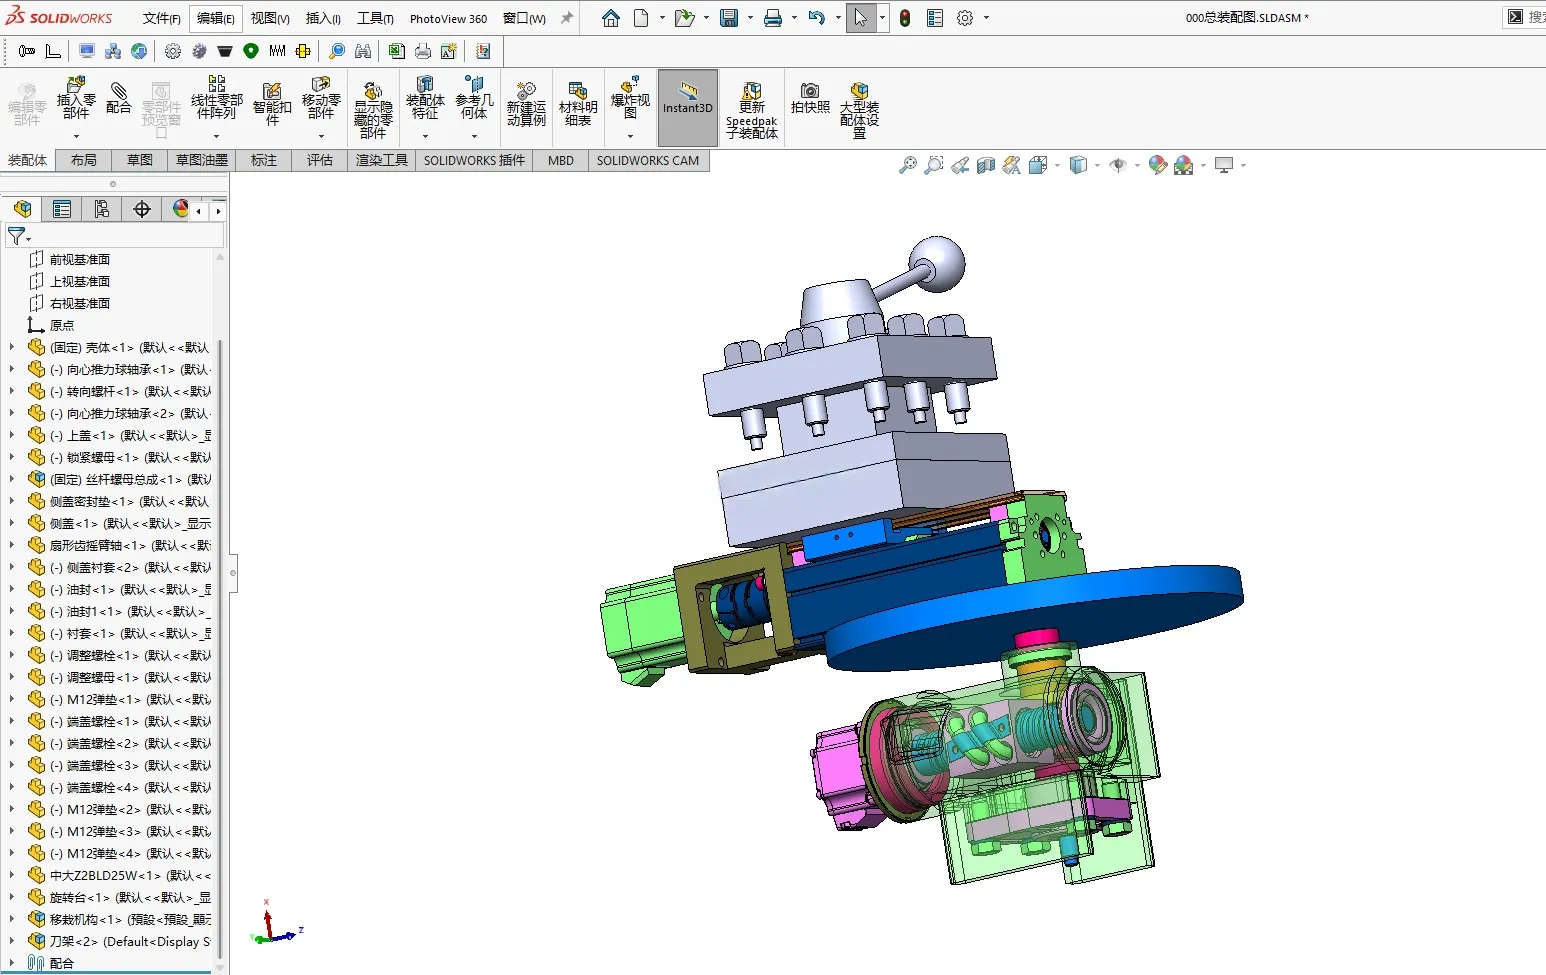The image size is (1546, 975).
Task: Switch to the 草图 (Sketch) tab
Action: [140, 160]
